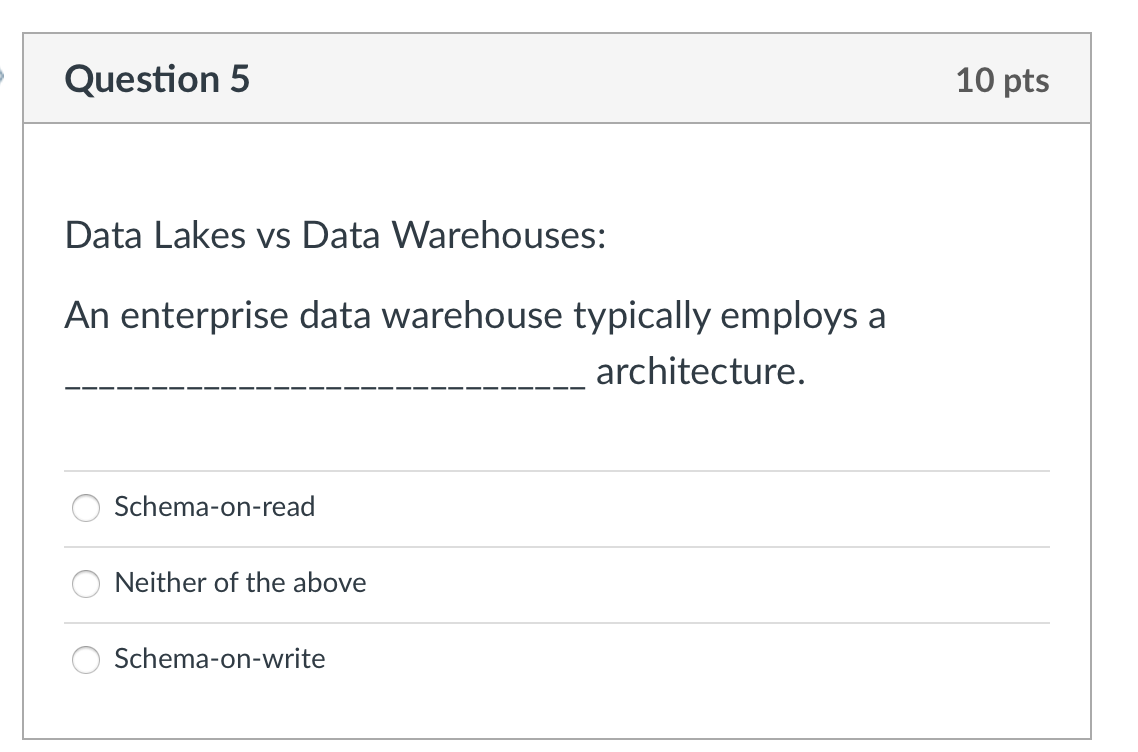Select the Schema-on-read radio button

(86, 509)
